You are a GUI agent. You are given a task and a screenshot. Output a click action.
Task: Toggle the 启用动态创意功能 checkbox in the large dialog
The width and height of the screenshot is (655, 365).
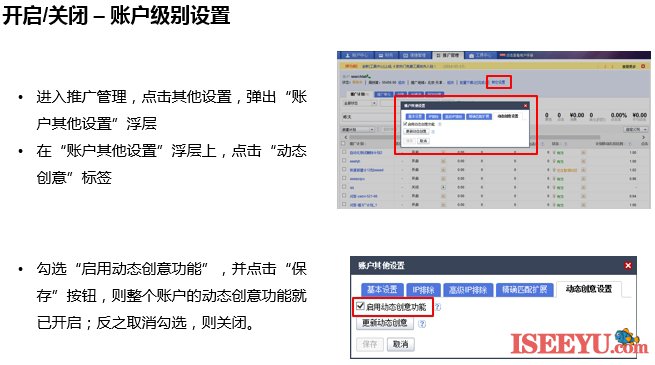[x=360, y=307]
